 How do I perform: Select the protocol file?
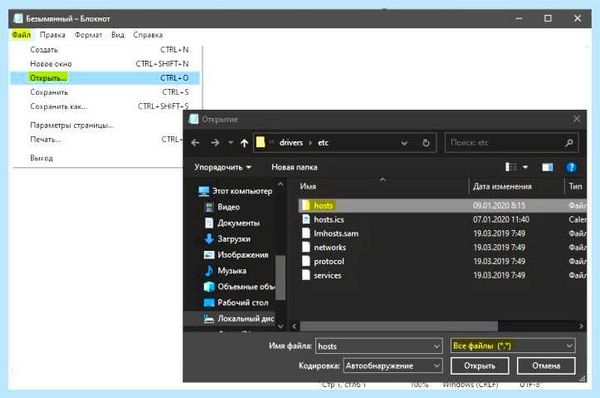(442, 261)
